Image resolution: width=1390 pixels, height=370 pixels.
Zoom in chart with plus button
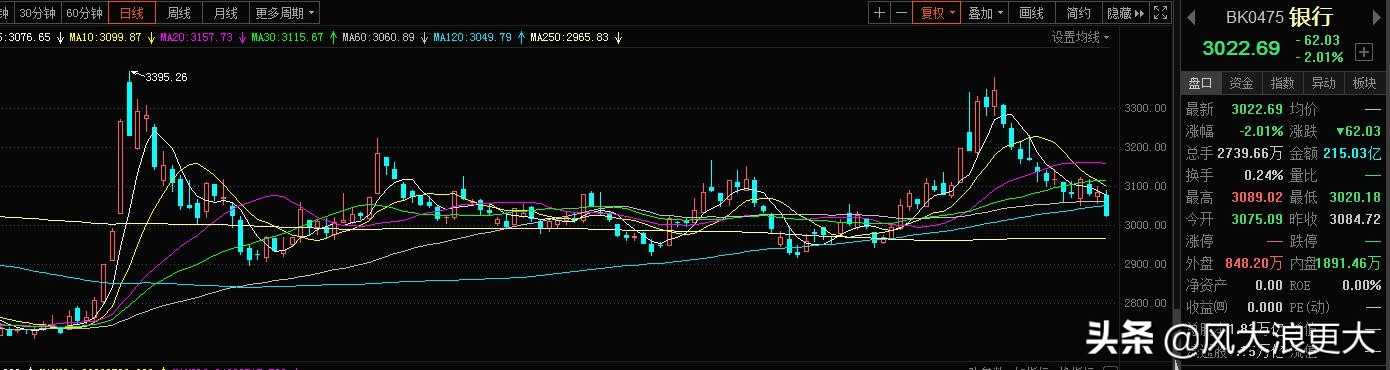click(x=879, y=13)
